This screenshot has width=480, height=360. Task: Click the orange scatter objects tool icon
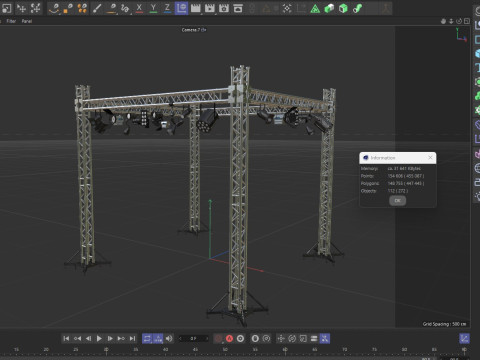(x=82, y=8)
